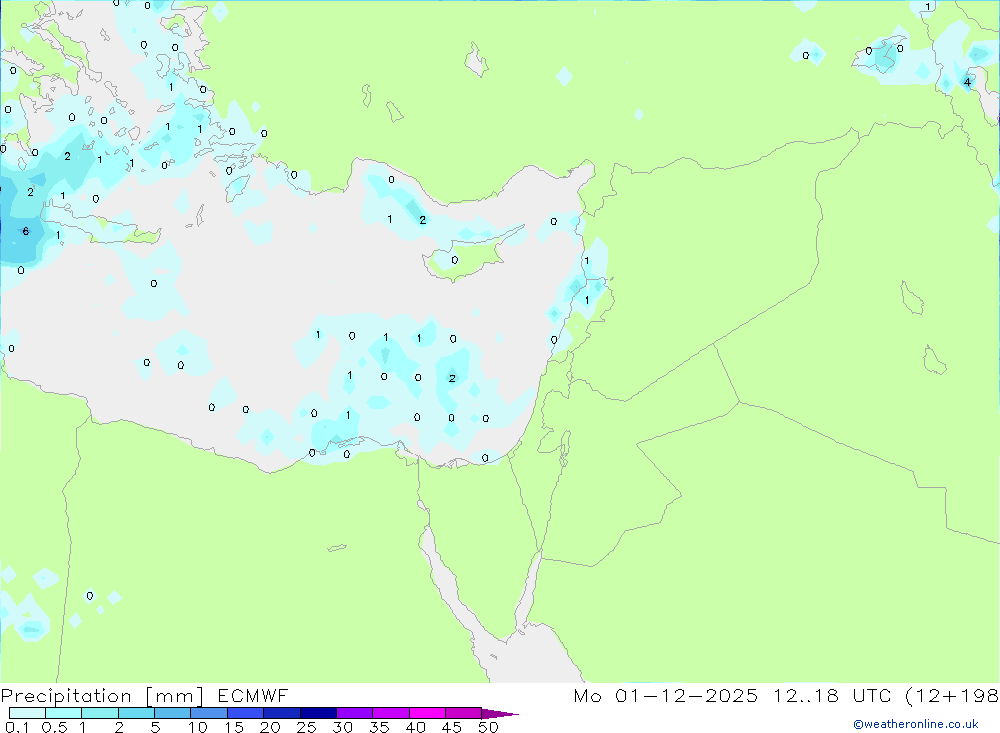The height and width of the screenshot is (733, 1000).
Task: Click the '2' value just north of Cyprus
Action: [x=422, y=220]
